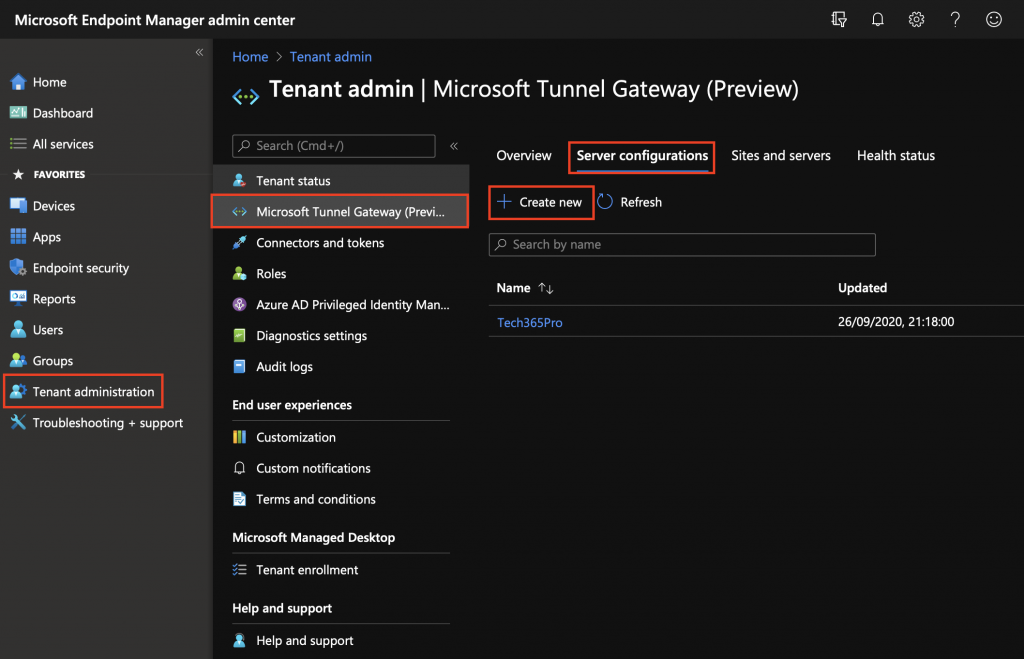Collapse the left navigation sidebar
Screen dimensions: 1024x659
pos(199,52)
